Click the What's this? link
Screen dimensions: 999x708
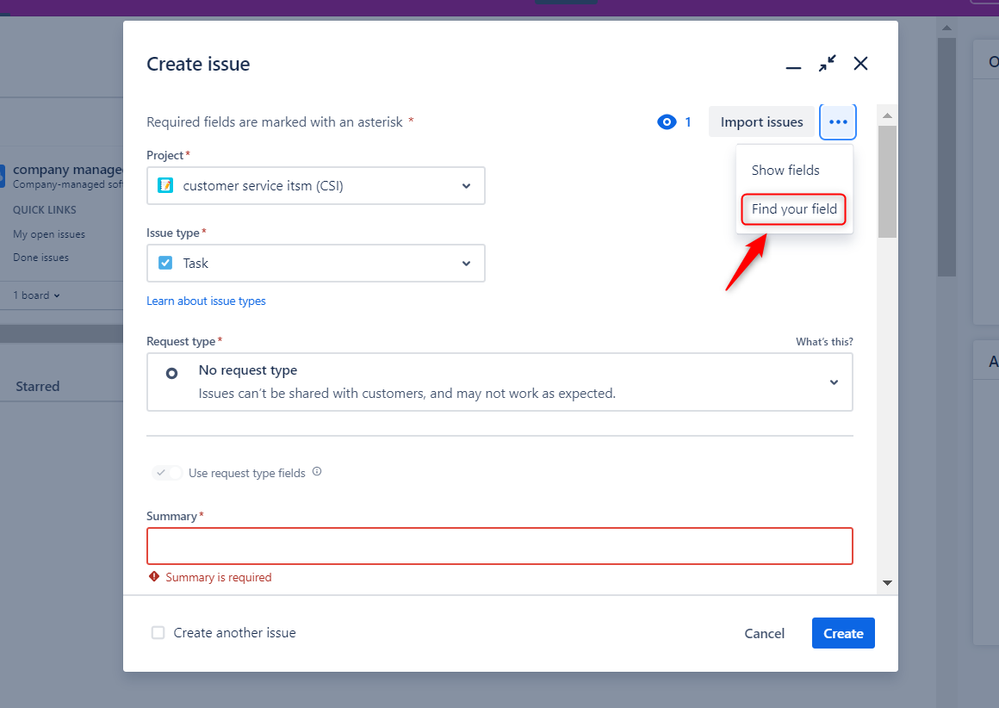pyautogui.click(x=824, y=342)
